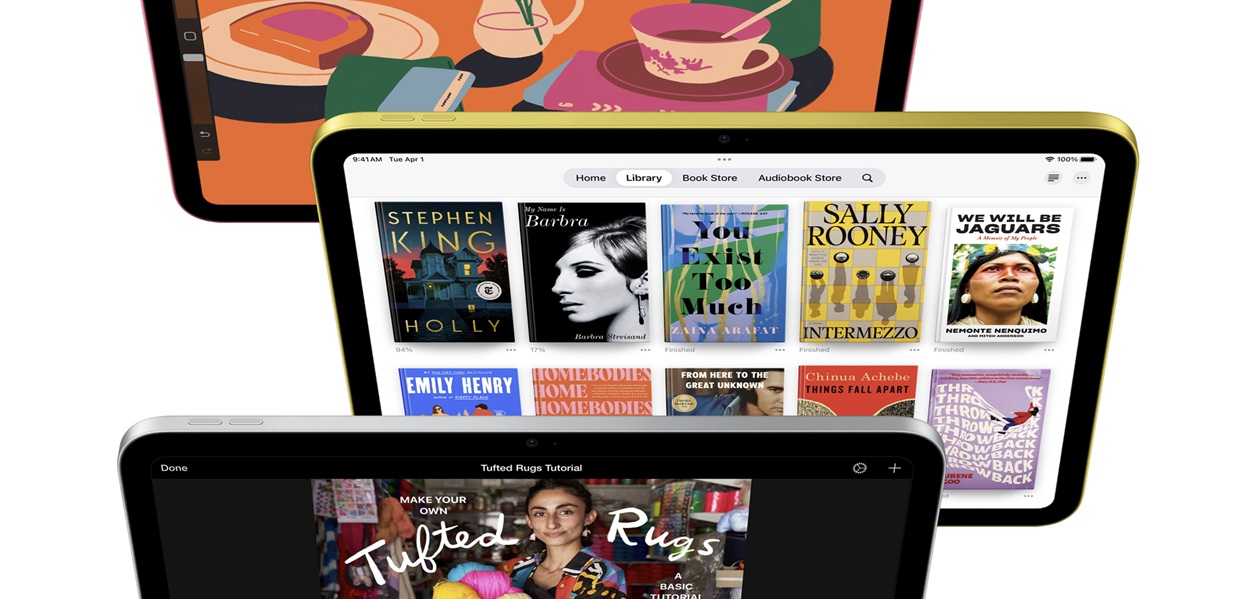Open You Exist Too Much book cover
The image size is (1250, 599).
725,273
